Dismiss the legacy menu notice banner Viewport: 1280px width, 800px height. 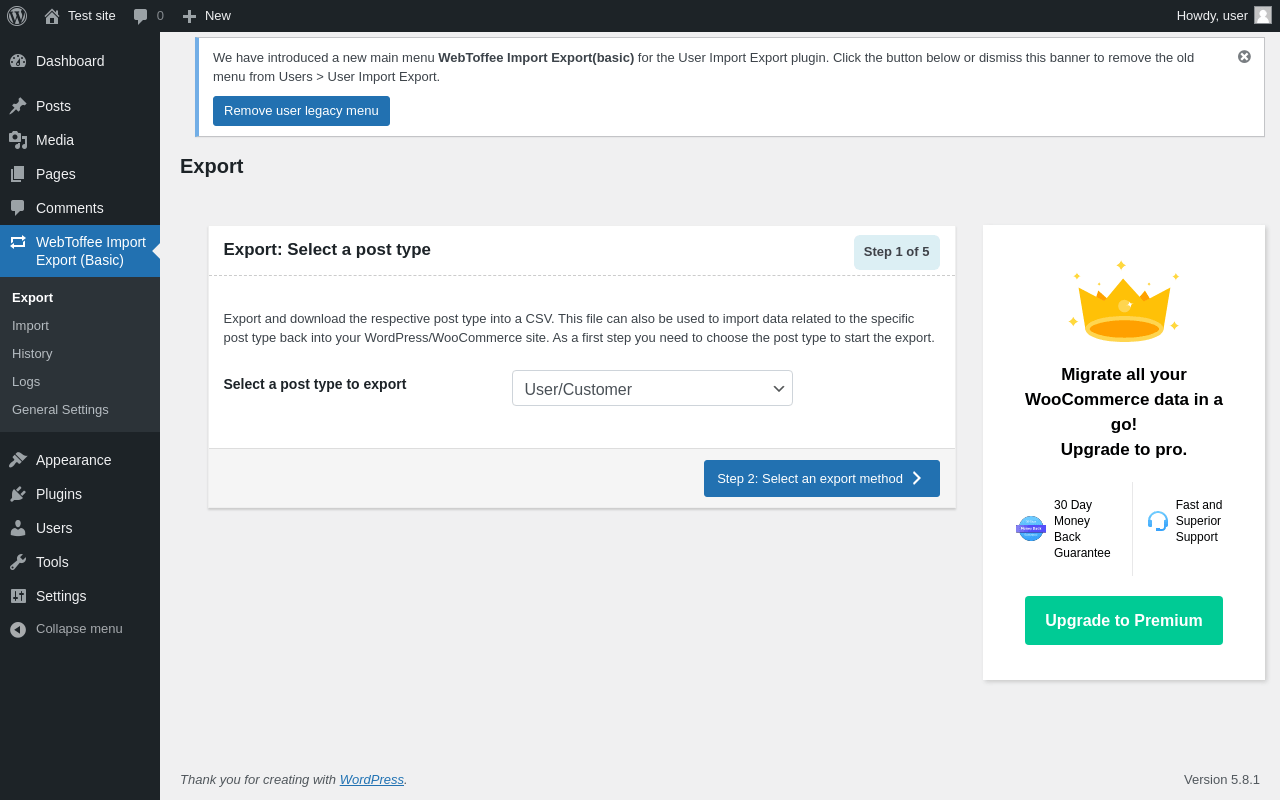[x=1244, y=57]
